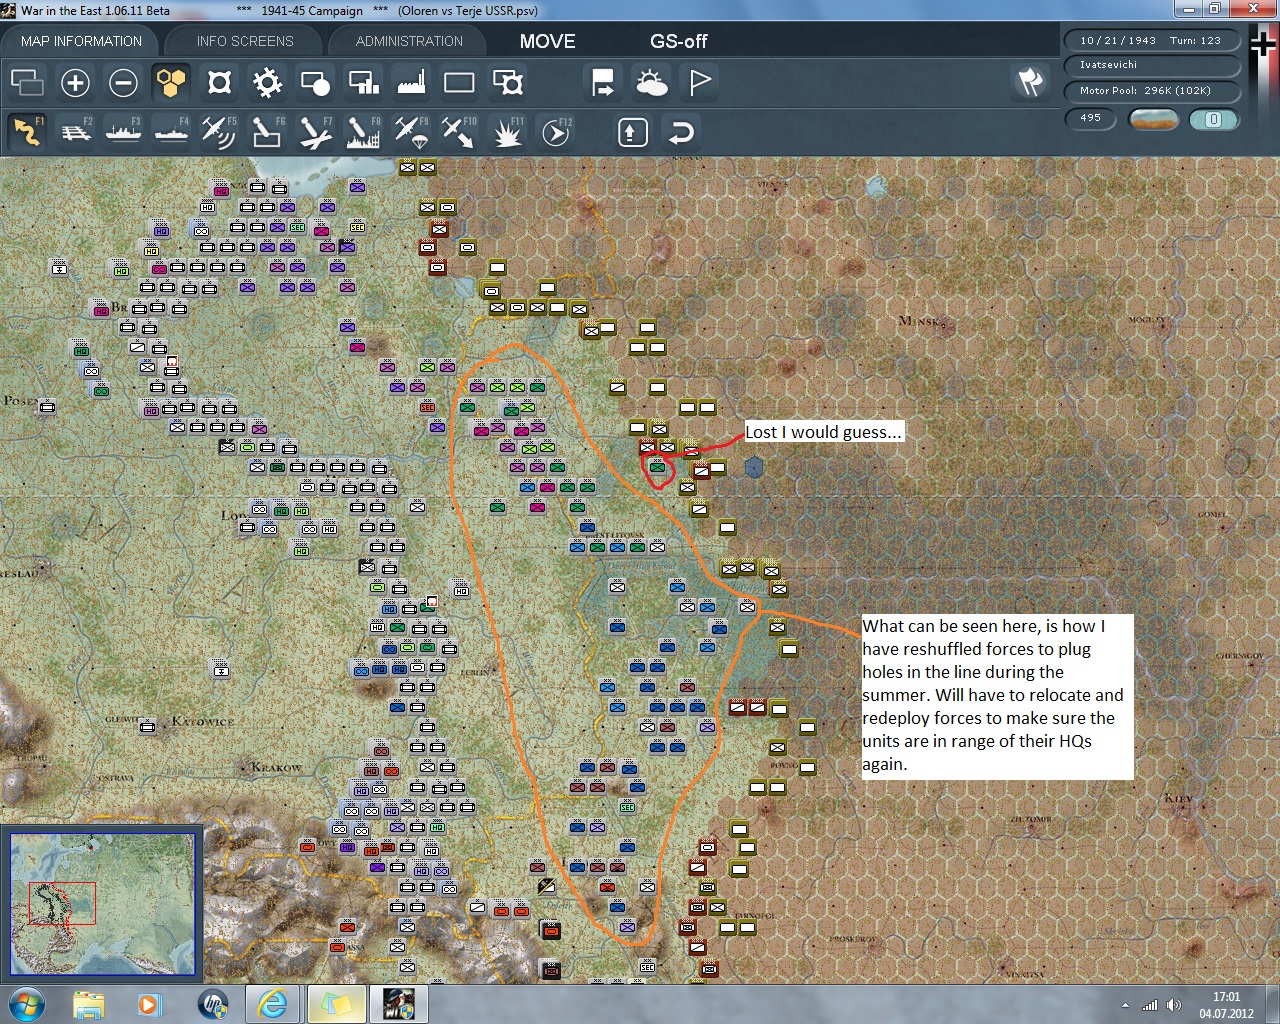Select the F1 move mode icon
1280x1024 pixels.
click(27, 132)
